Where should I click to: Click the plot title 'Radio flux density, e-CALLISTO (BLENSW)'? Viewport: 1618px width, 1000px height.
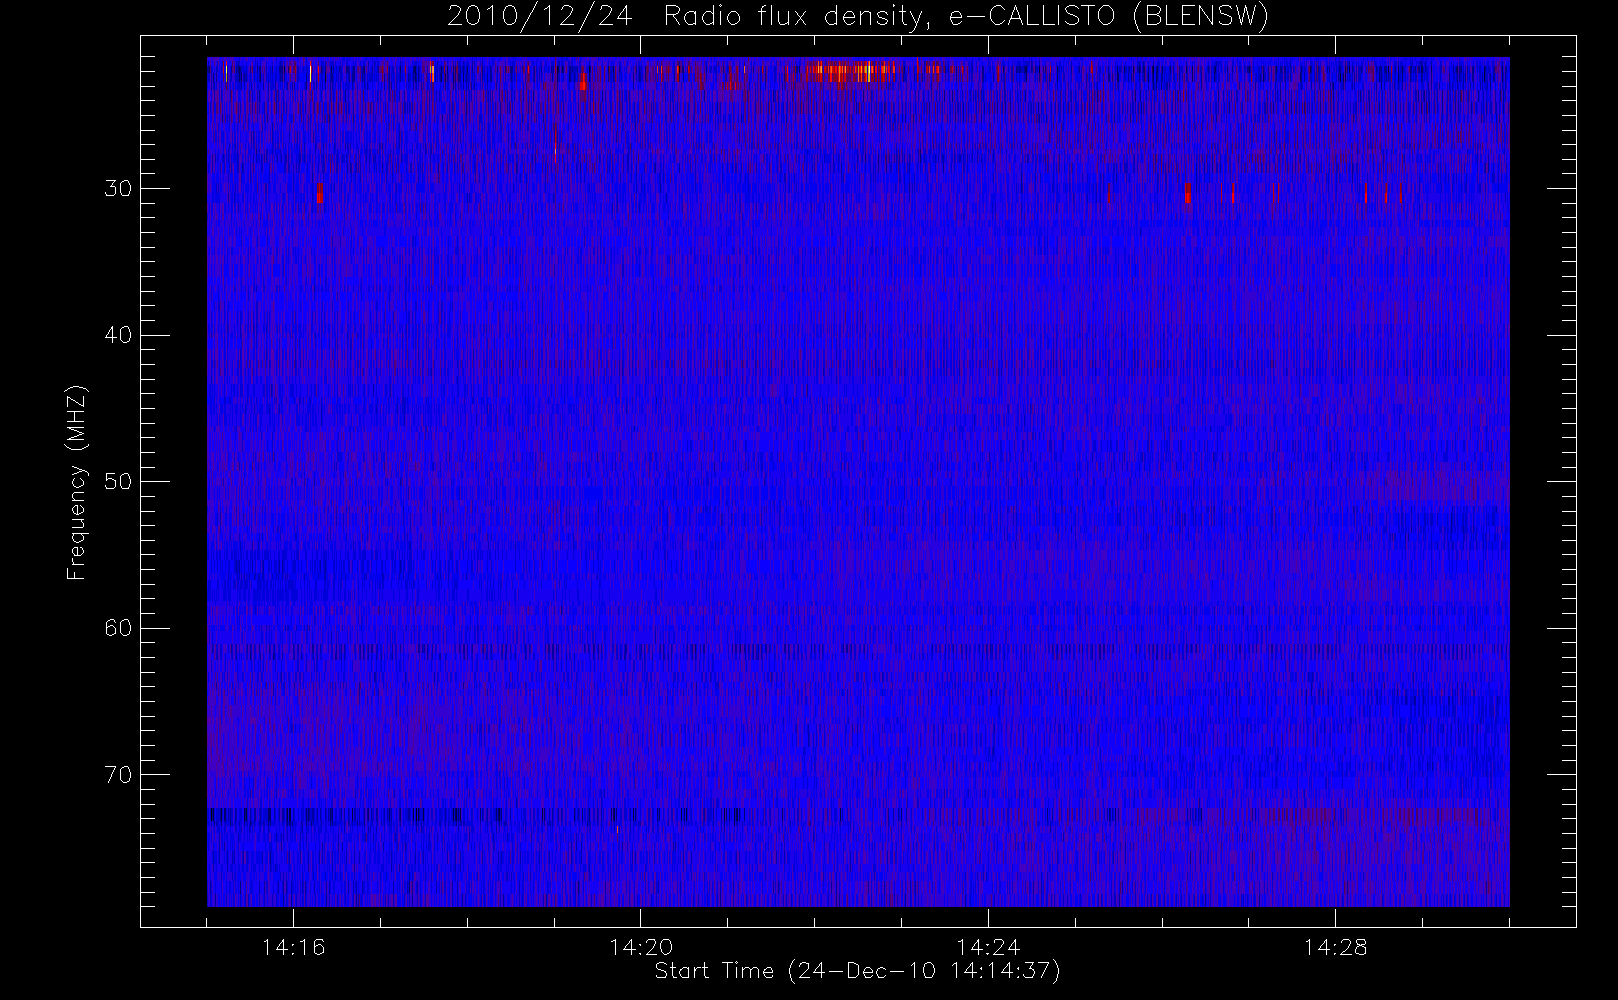pyautogui.click(x=966, y=16)
